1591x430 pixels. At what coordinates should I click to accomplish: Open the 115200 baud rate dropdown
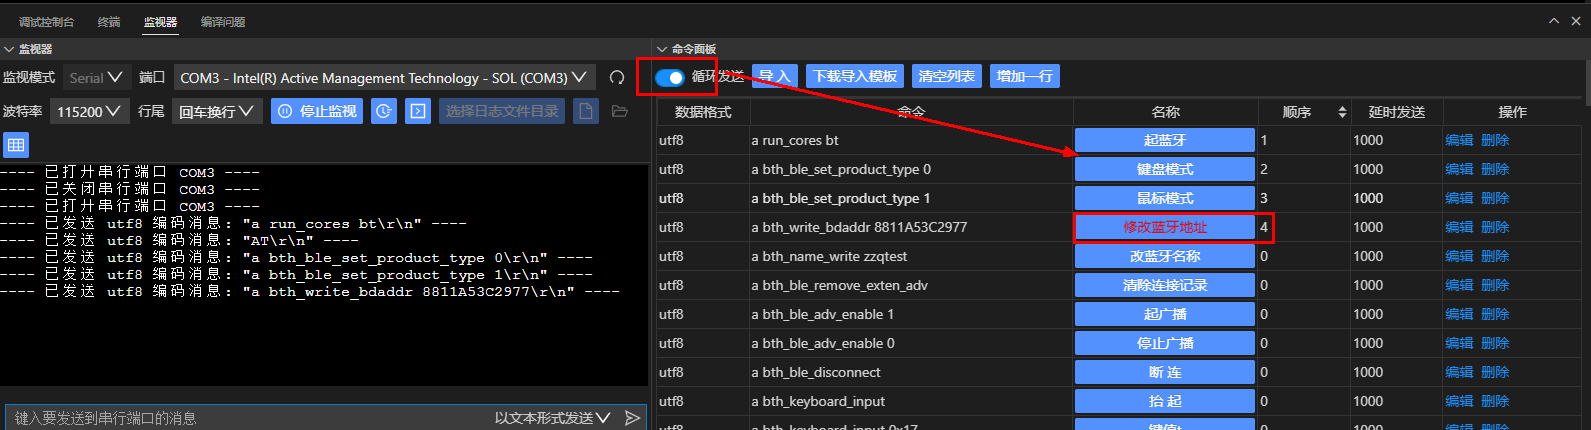pyautogui.click(x=89, y=111)
